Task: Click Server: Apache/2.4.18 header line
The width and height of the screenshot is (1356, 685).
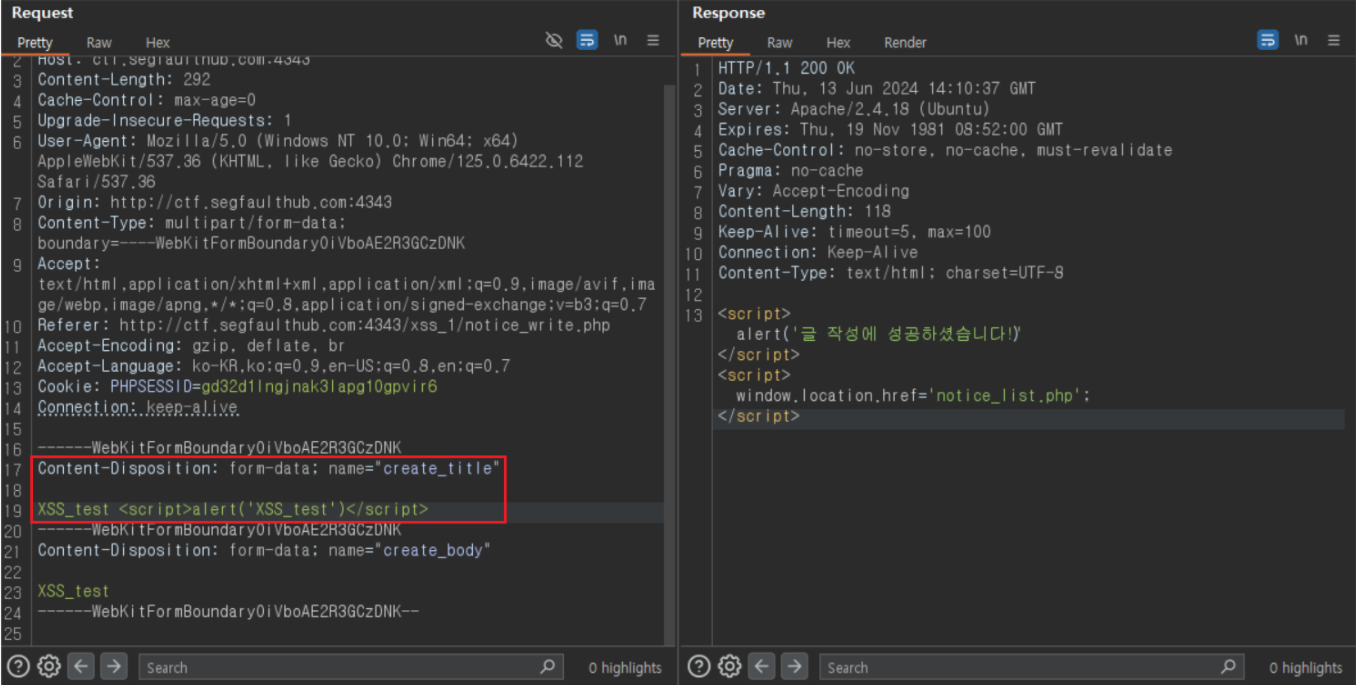Action: click(x=853, y=109)
